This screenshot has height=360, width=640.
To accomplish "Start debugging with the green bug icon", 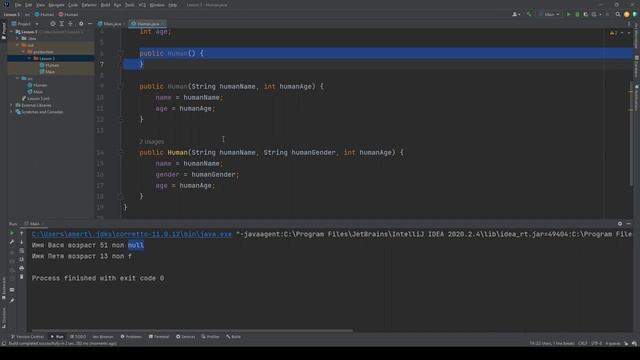I will (577, 14).
